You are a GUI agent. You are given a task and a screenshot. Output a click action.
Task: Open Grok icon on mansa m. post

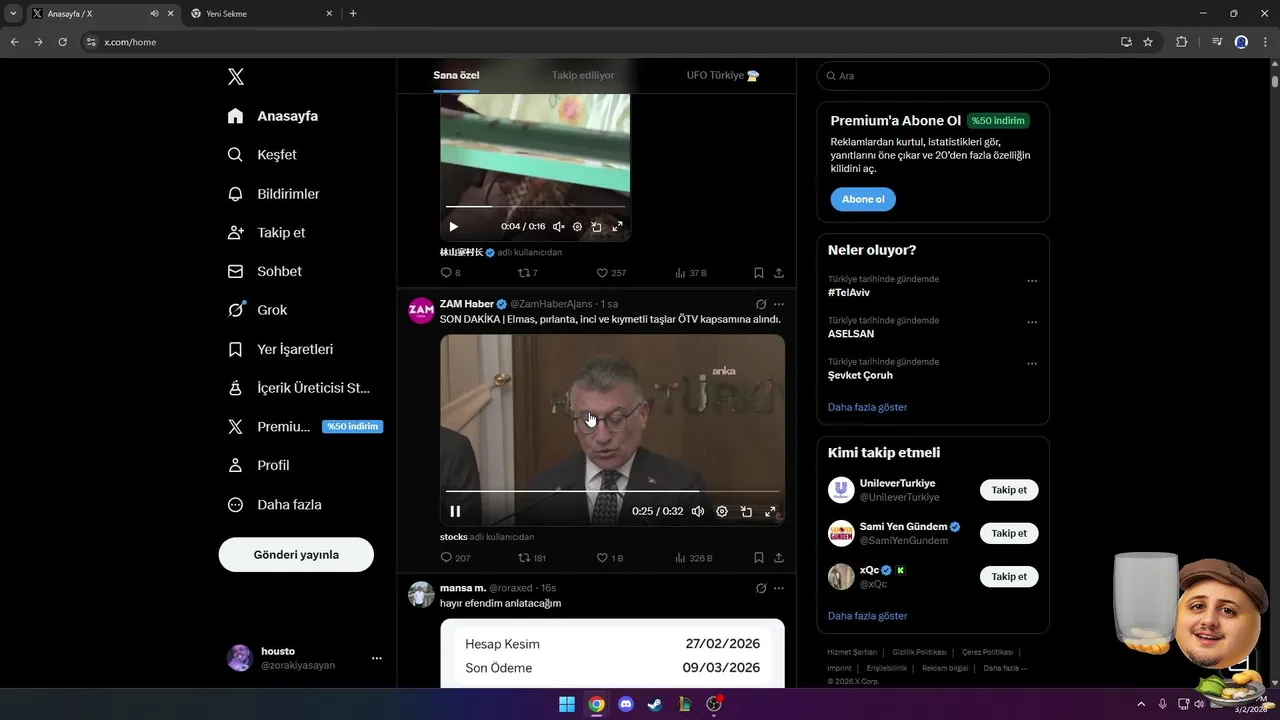[x=761, y=588]
